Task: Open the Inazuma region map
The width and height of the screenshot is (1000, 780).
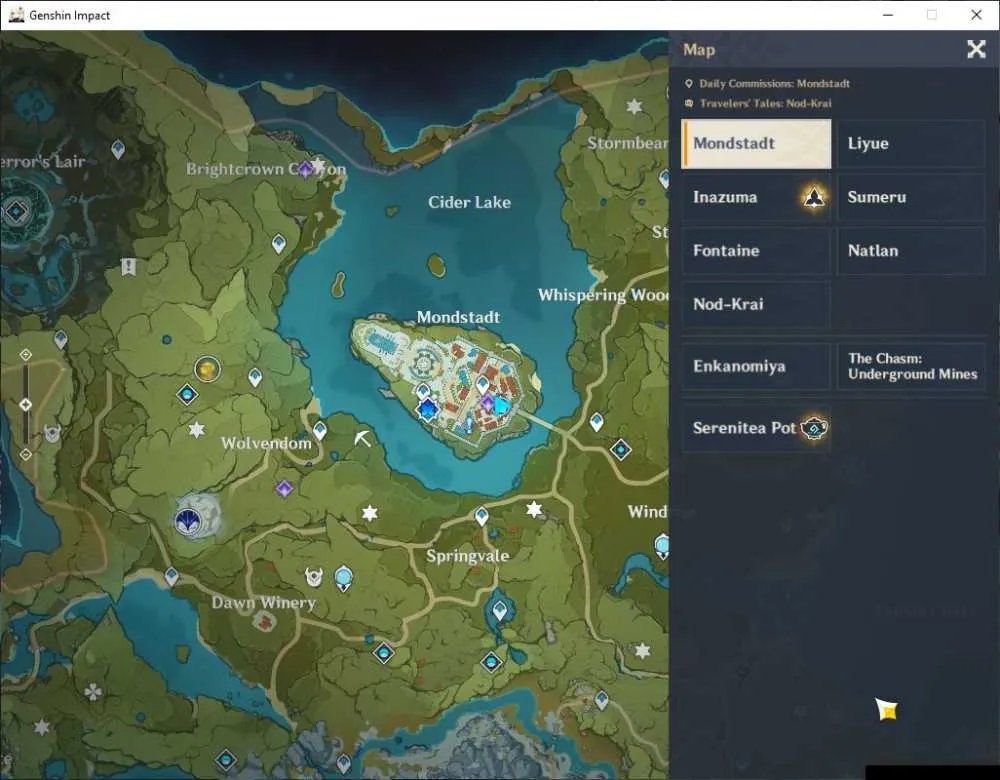Action: tap(756, 197)
